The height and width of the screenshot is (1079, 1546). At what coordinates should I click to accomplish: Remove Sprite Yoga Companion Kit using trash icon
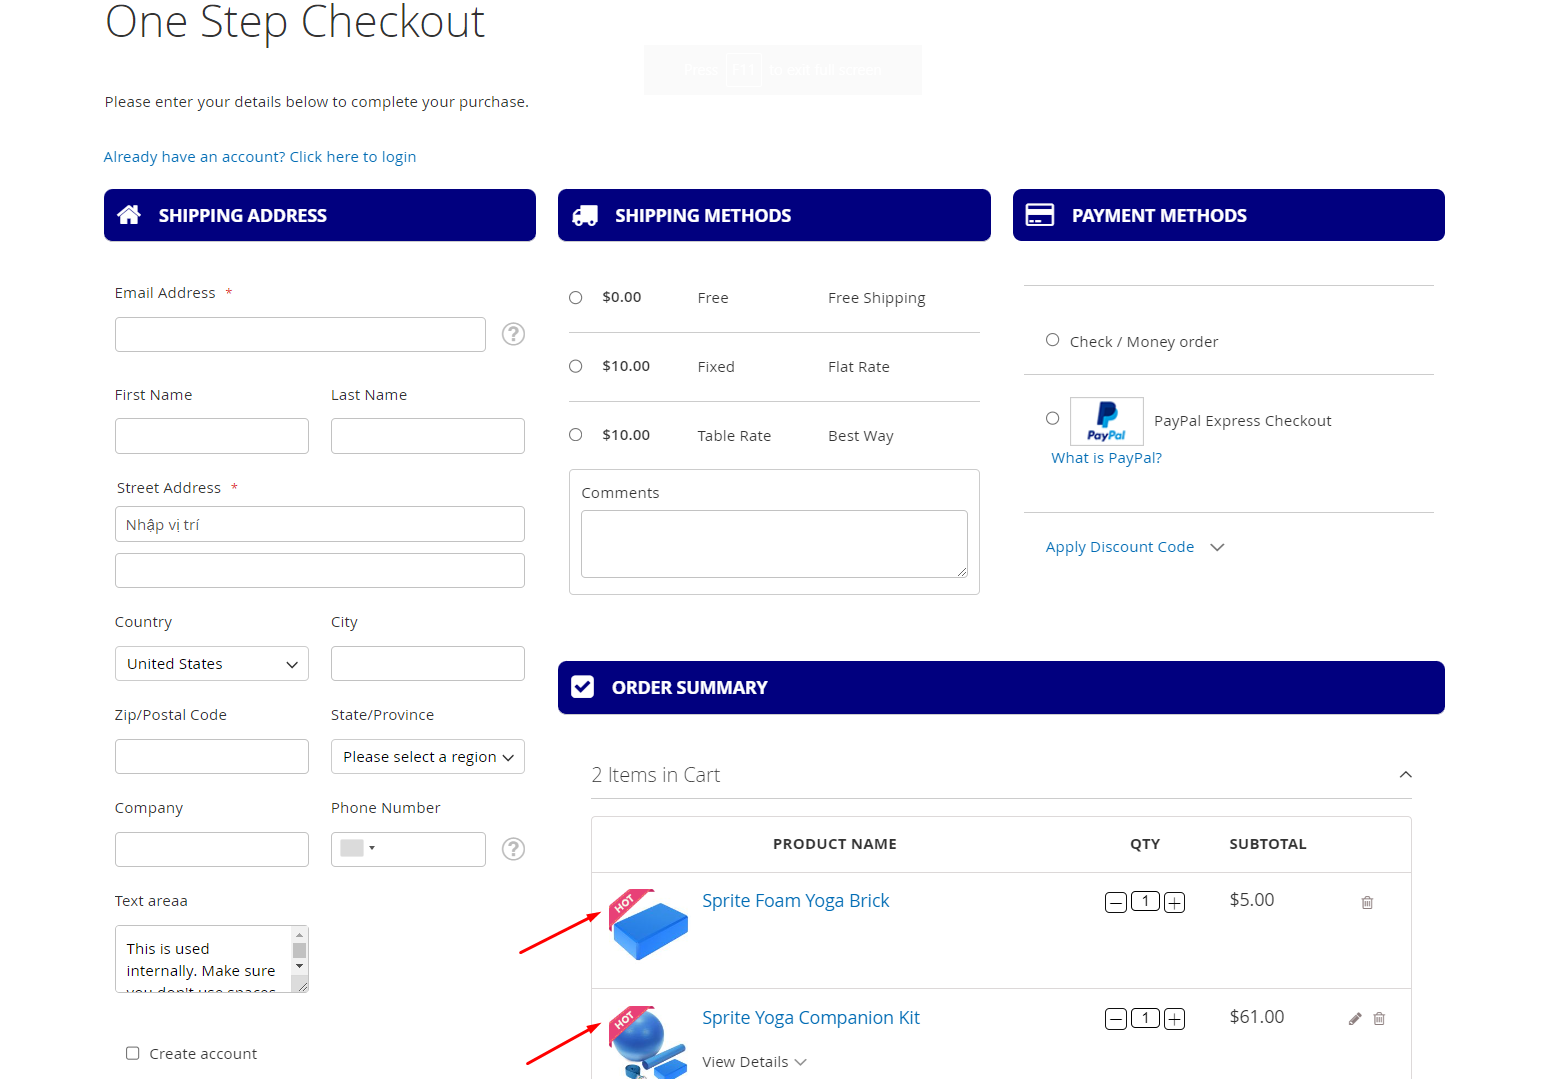1379,1019
